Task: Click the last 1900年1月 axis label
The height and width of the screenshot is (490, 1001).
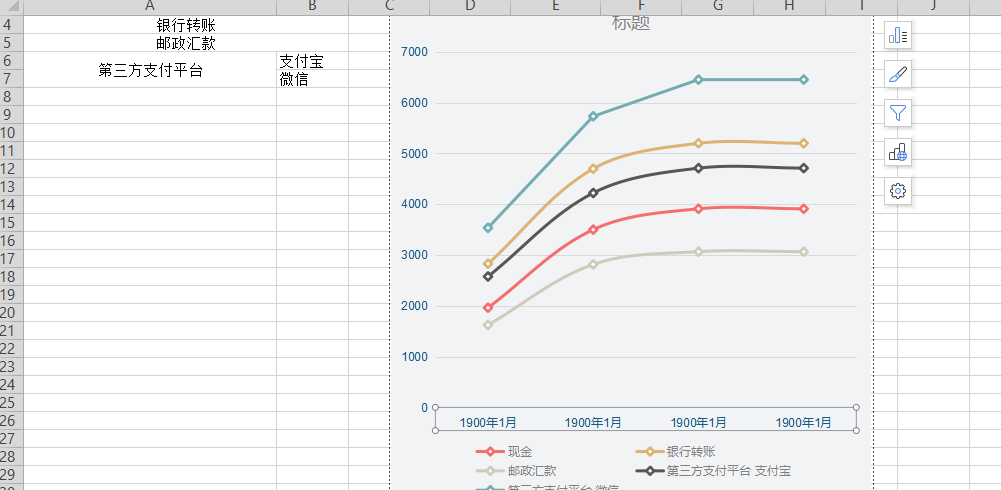Action: click(x=803, y=422)
